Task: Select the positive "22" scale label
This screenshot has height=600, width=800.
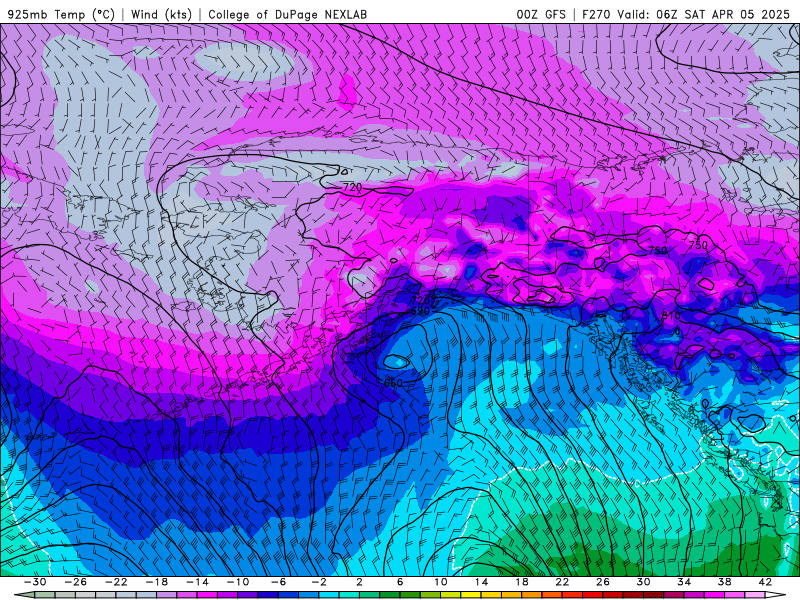Action: click(562, 582)
